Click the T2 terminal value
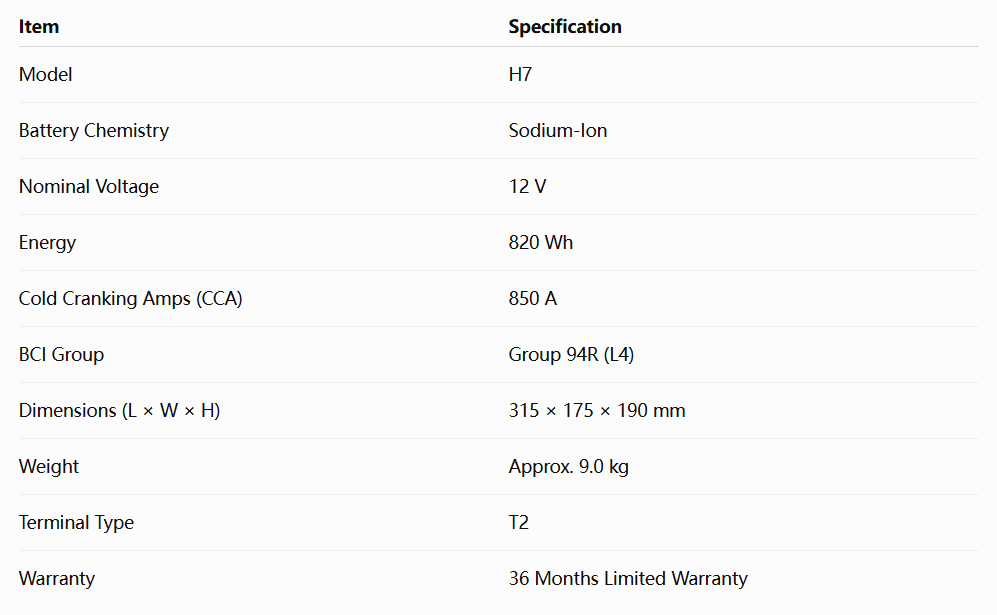 click(518, 522)
